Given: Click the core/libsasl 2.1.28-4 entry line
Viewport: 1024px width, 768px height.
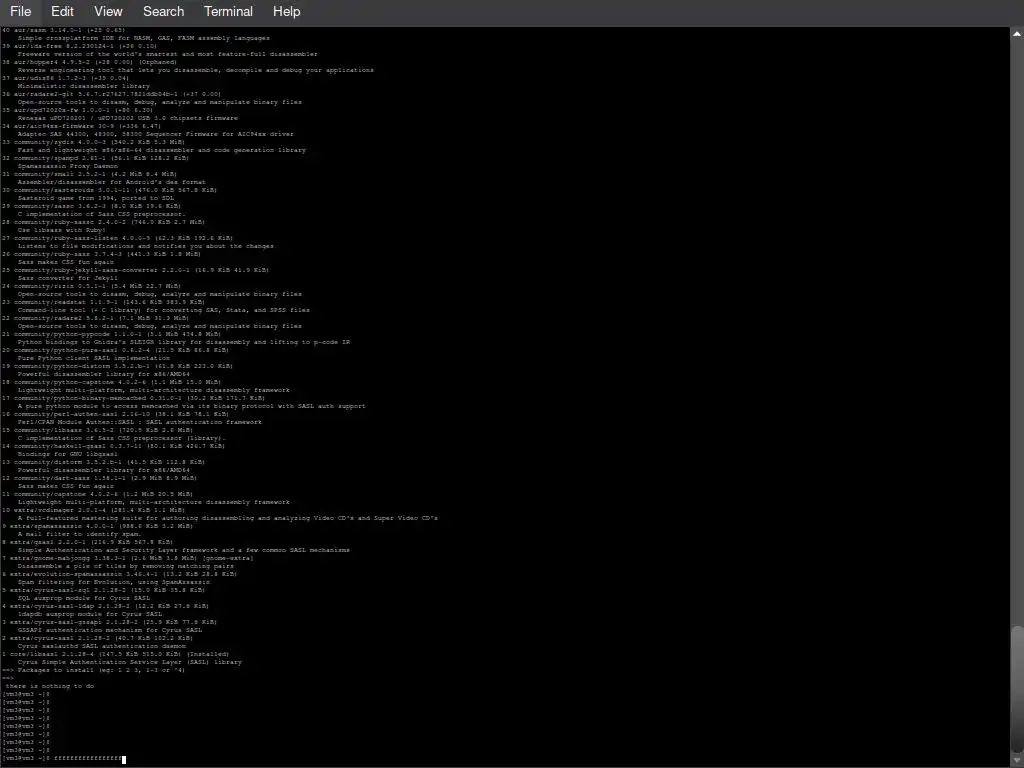Looking at the screenshot, I should [x=116, y=654].
